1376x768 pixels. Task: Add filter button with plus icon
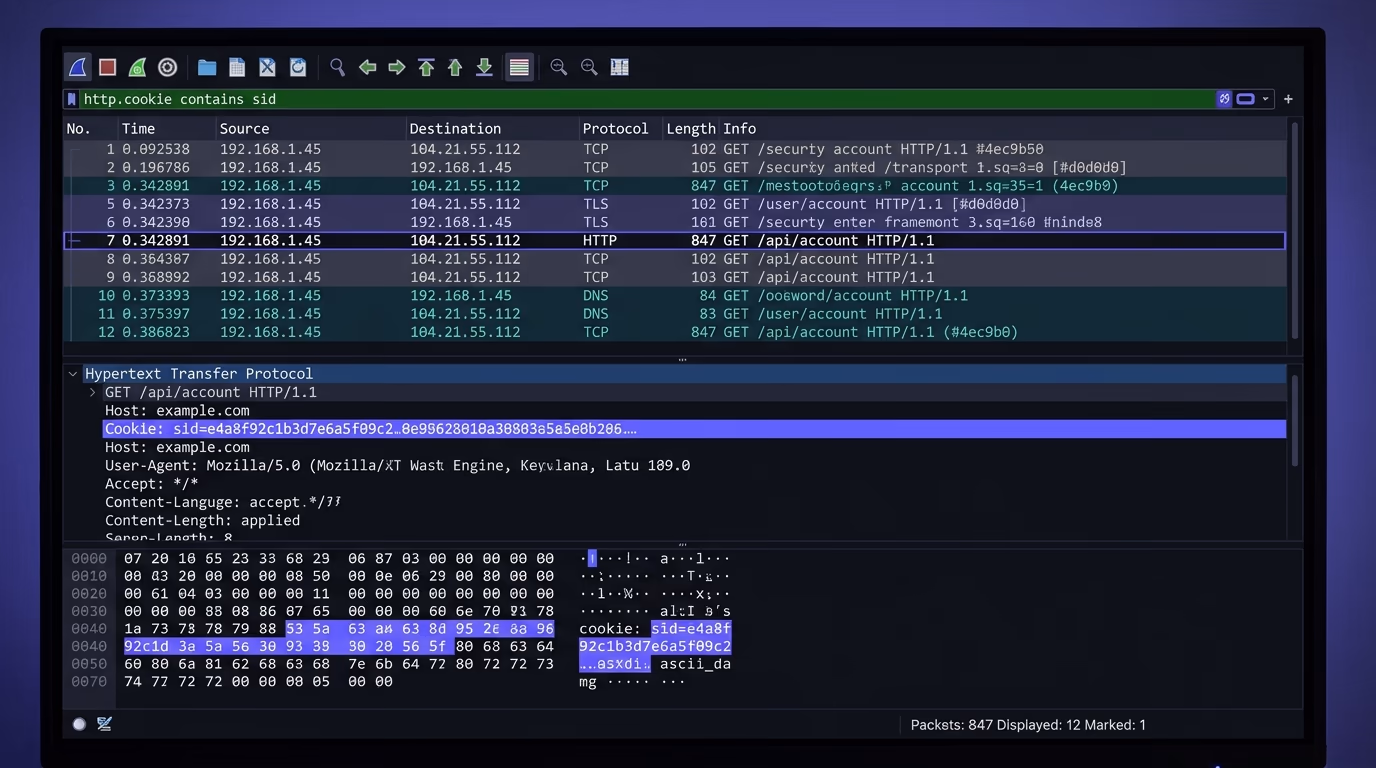pos(1288,99)
